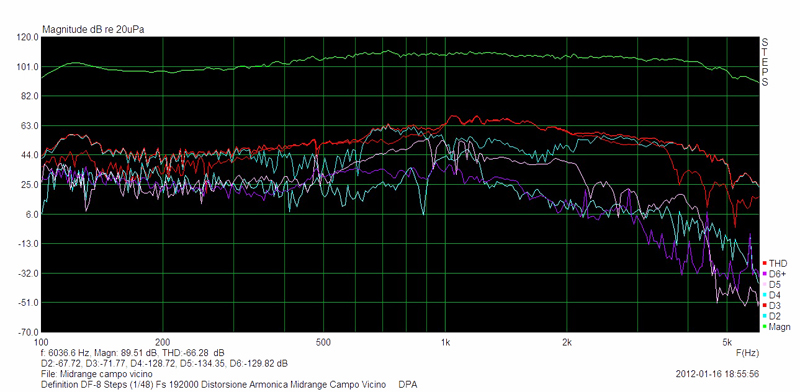
Task: Click the 120.0 y-axis label
Action: 28,37
